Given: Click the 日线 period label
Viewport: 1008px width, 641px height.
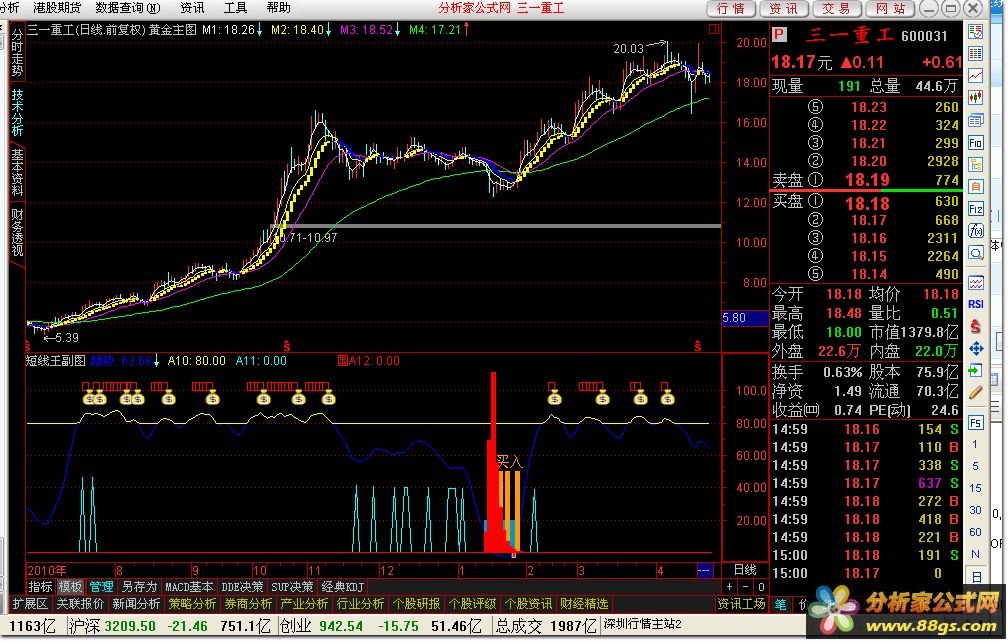Looking at the screenshot, I should click(x=745, y=570).
